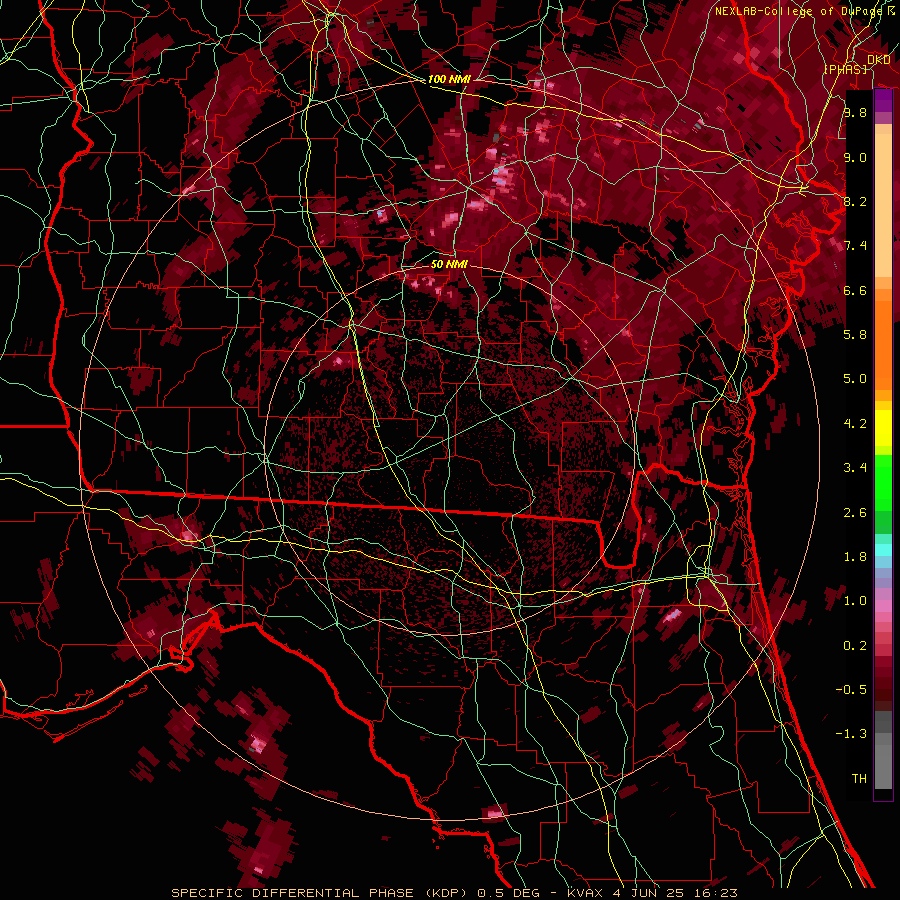This screenshot has height=900, width=900.
Task: Click the 9.8 value on the color scale
Action: (x=855, y=112)
